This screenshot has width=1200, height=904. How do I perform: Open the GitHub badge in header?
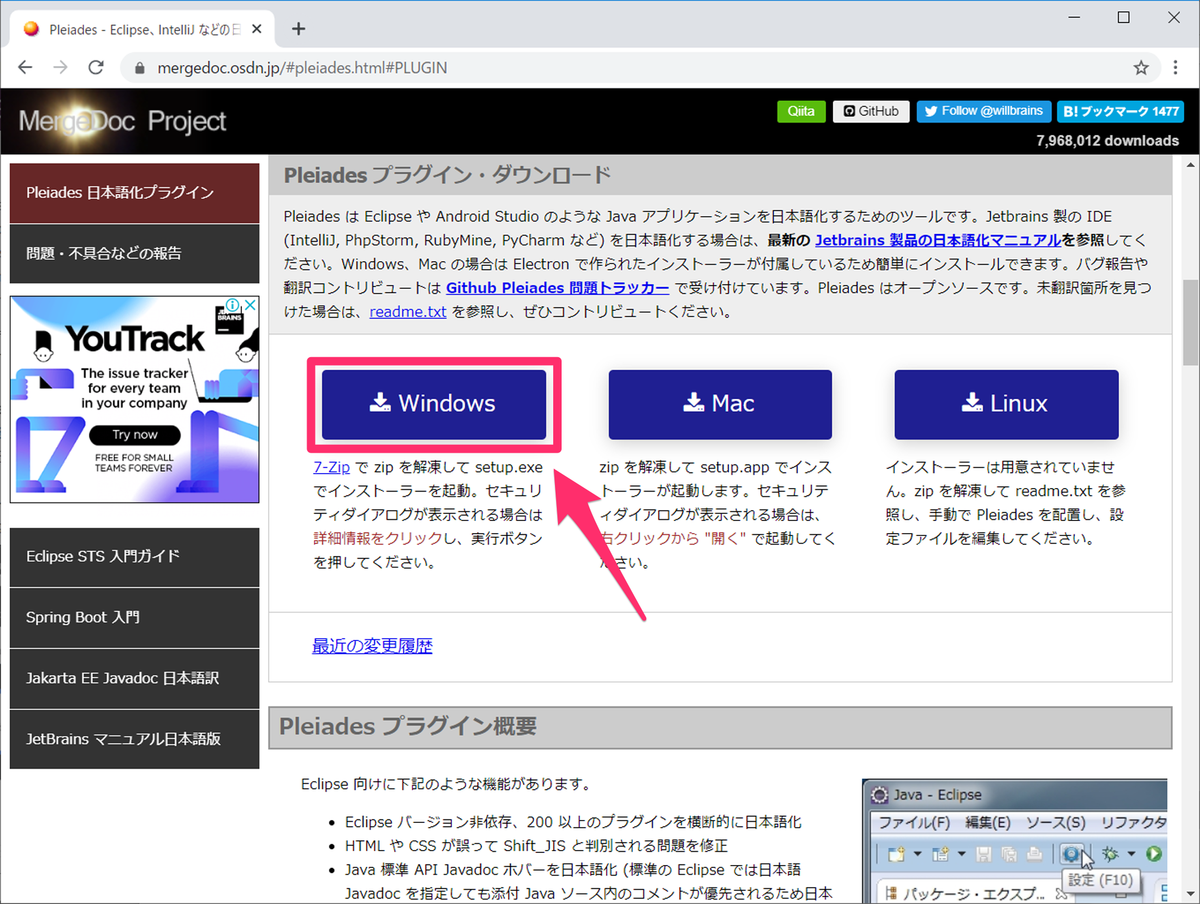pyautogui.click(x=871, y=111)
